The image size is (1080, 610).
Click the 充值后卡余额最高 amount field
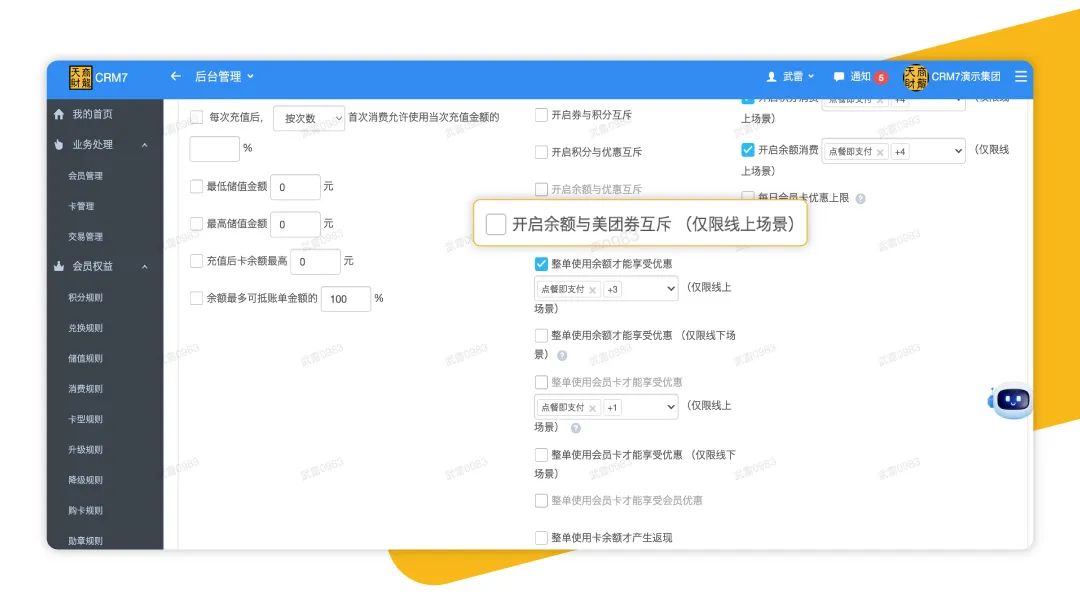point(315,262)
